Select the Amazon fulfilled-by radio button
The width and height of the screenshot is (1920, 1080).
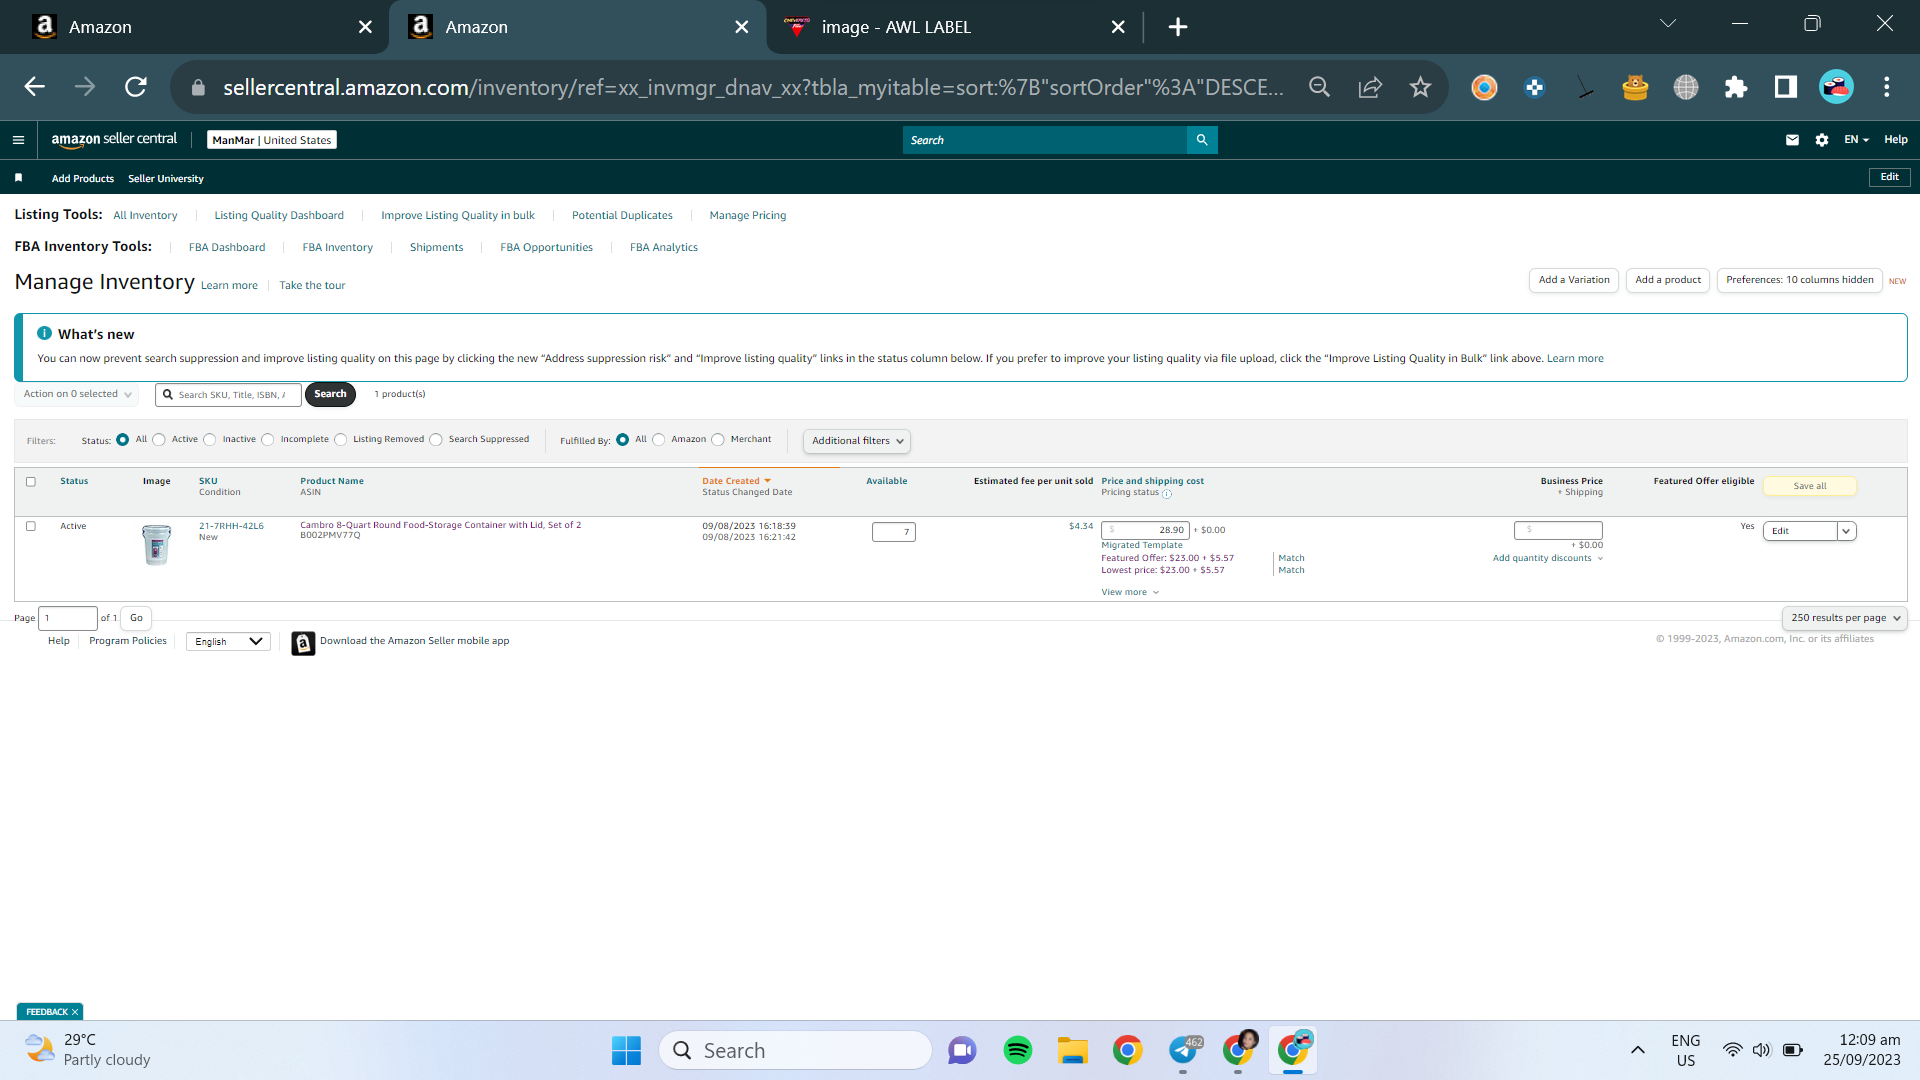pos(659,440)
